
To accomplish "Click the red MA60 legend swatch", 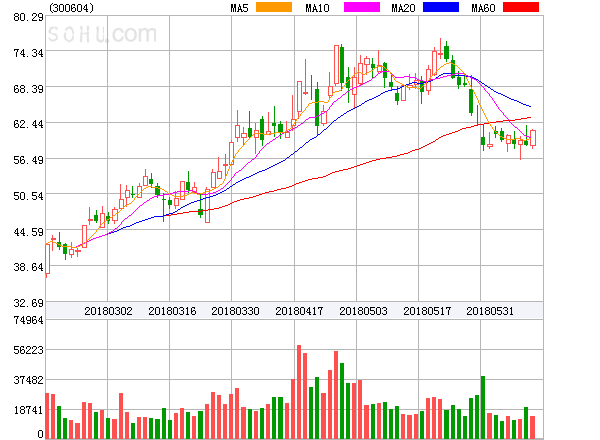I will click(x=521, y=7).
